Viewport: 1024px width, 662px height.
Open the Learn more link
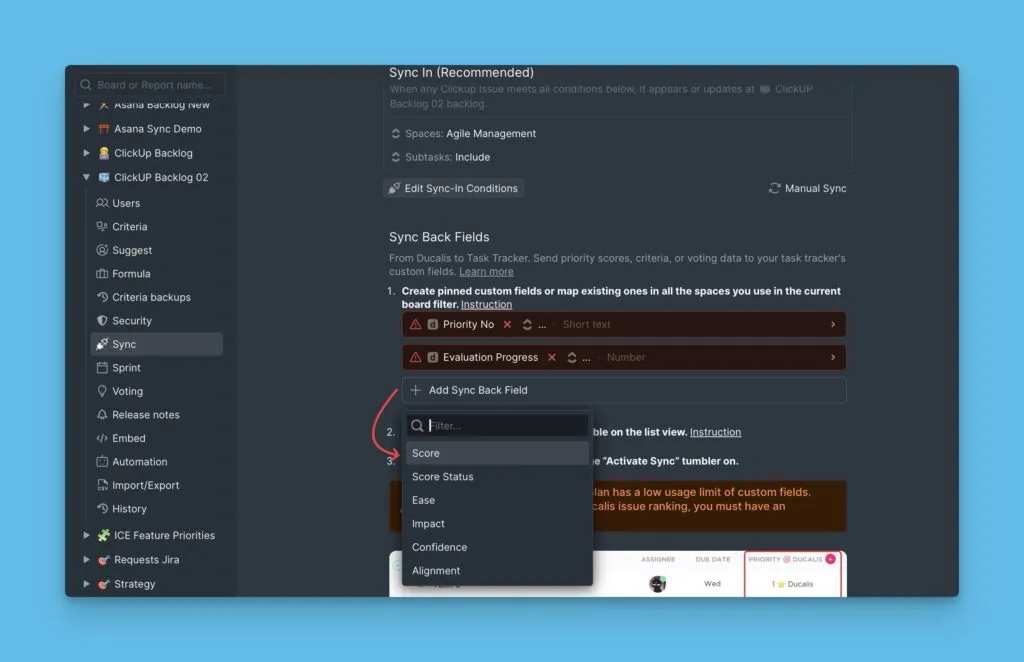pos(486,272)
